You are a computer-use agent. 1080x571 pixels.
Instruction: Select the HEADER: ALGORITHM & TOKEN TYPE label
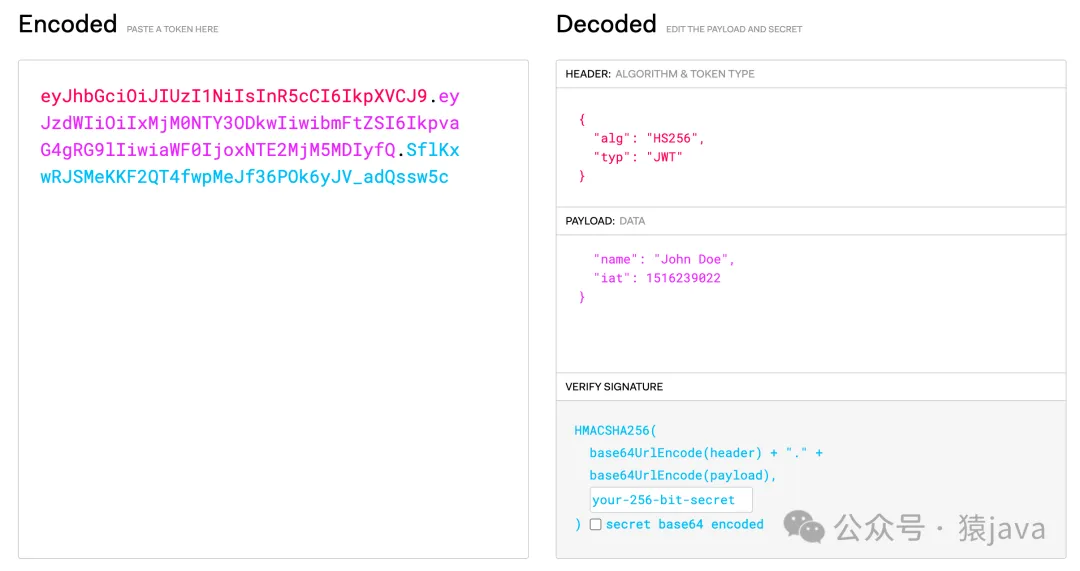coord(660,74)
